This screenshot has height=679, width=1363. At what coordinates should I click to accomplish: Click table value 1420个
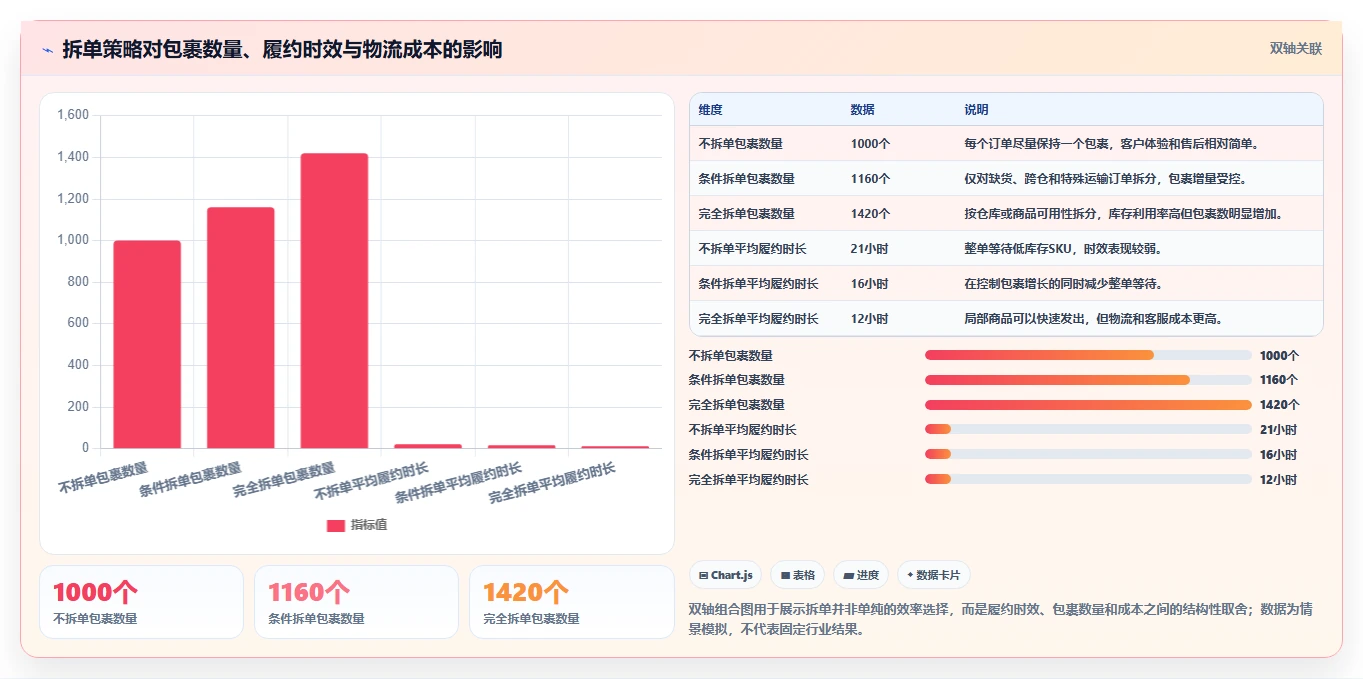(870, 213)
